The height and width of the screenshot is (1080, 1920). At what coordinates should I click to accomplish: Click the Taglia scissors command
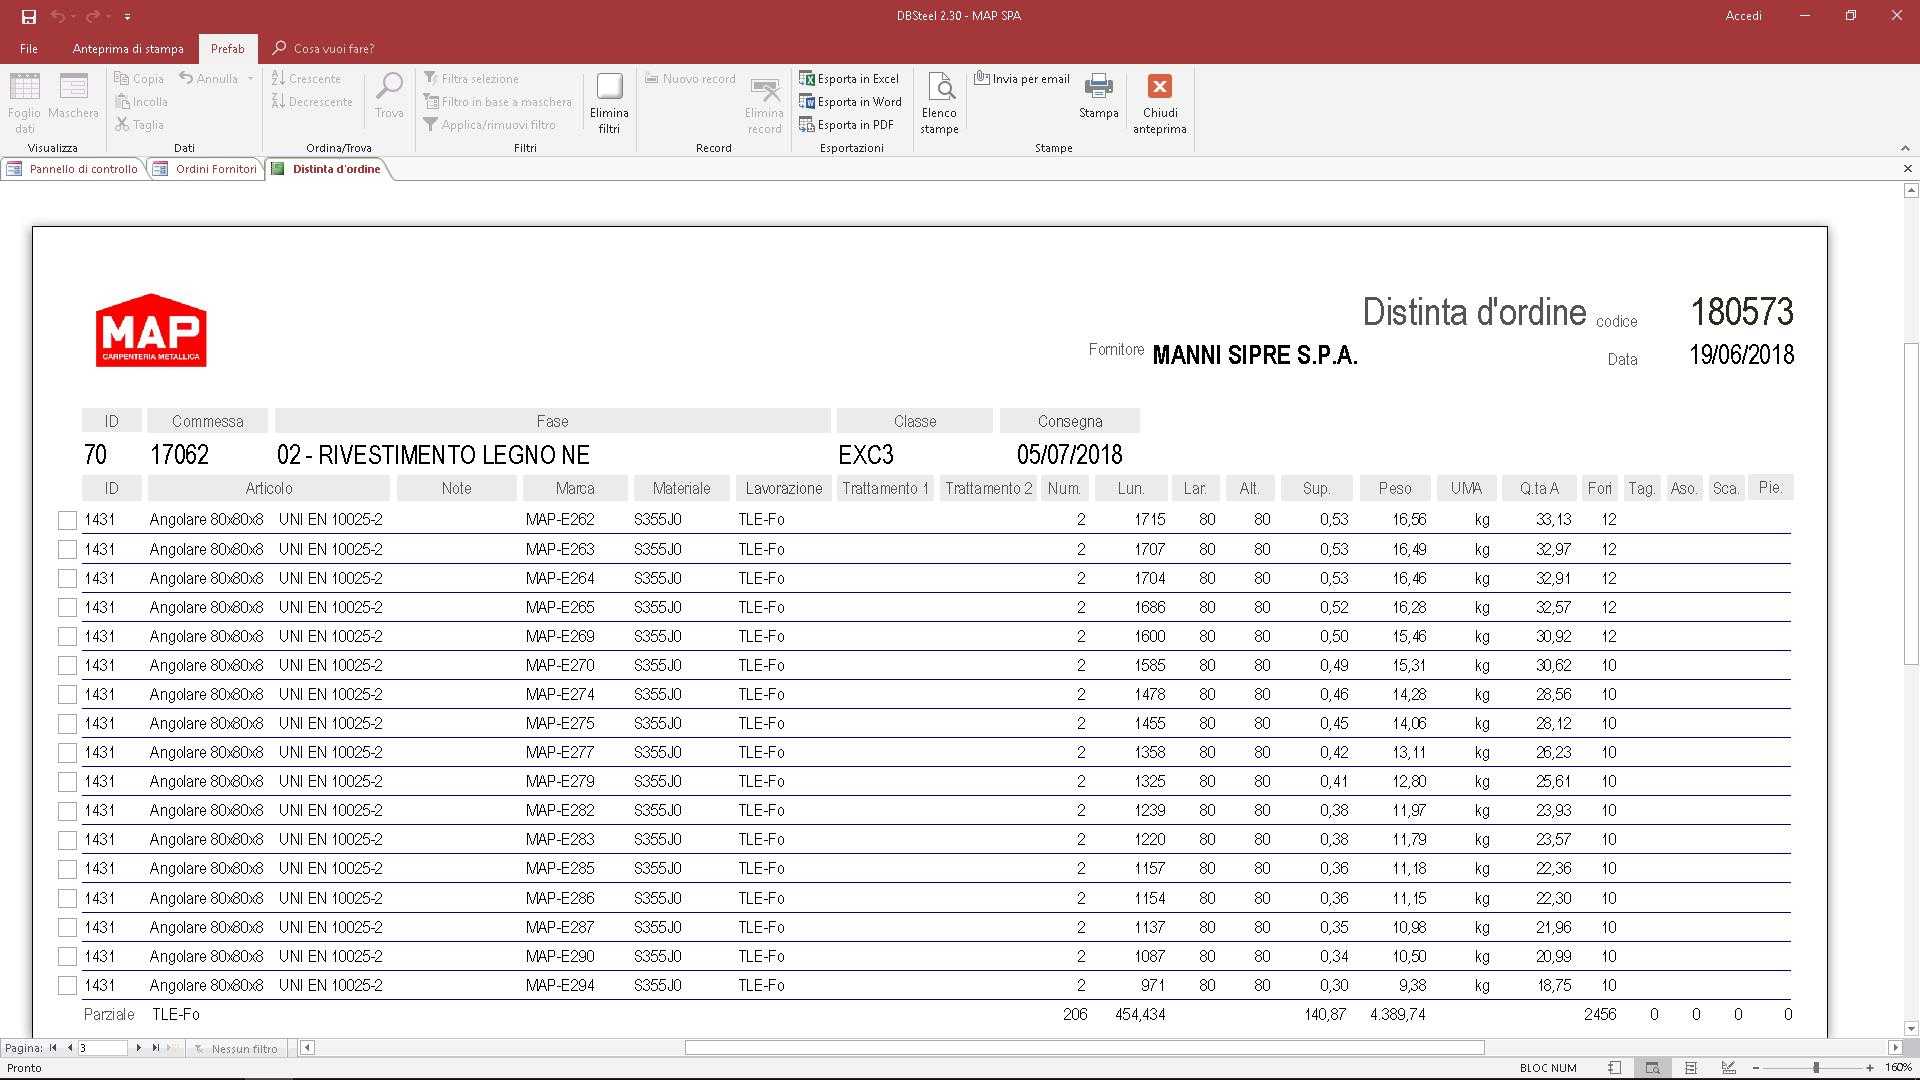pos(139,124)
